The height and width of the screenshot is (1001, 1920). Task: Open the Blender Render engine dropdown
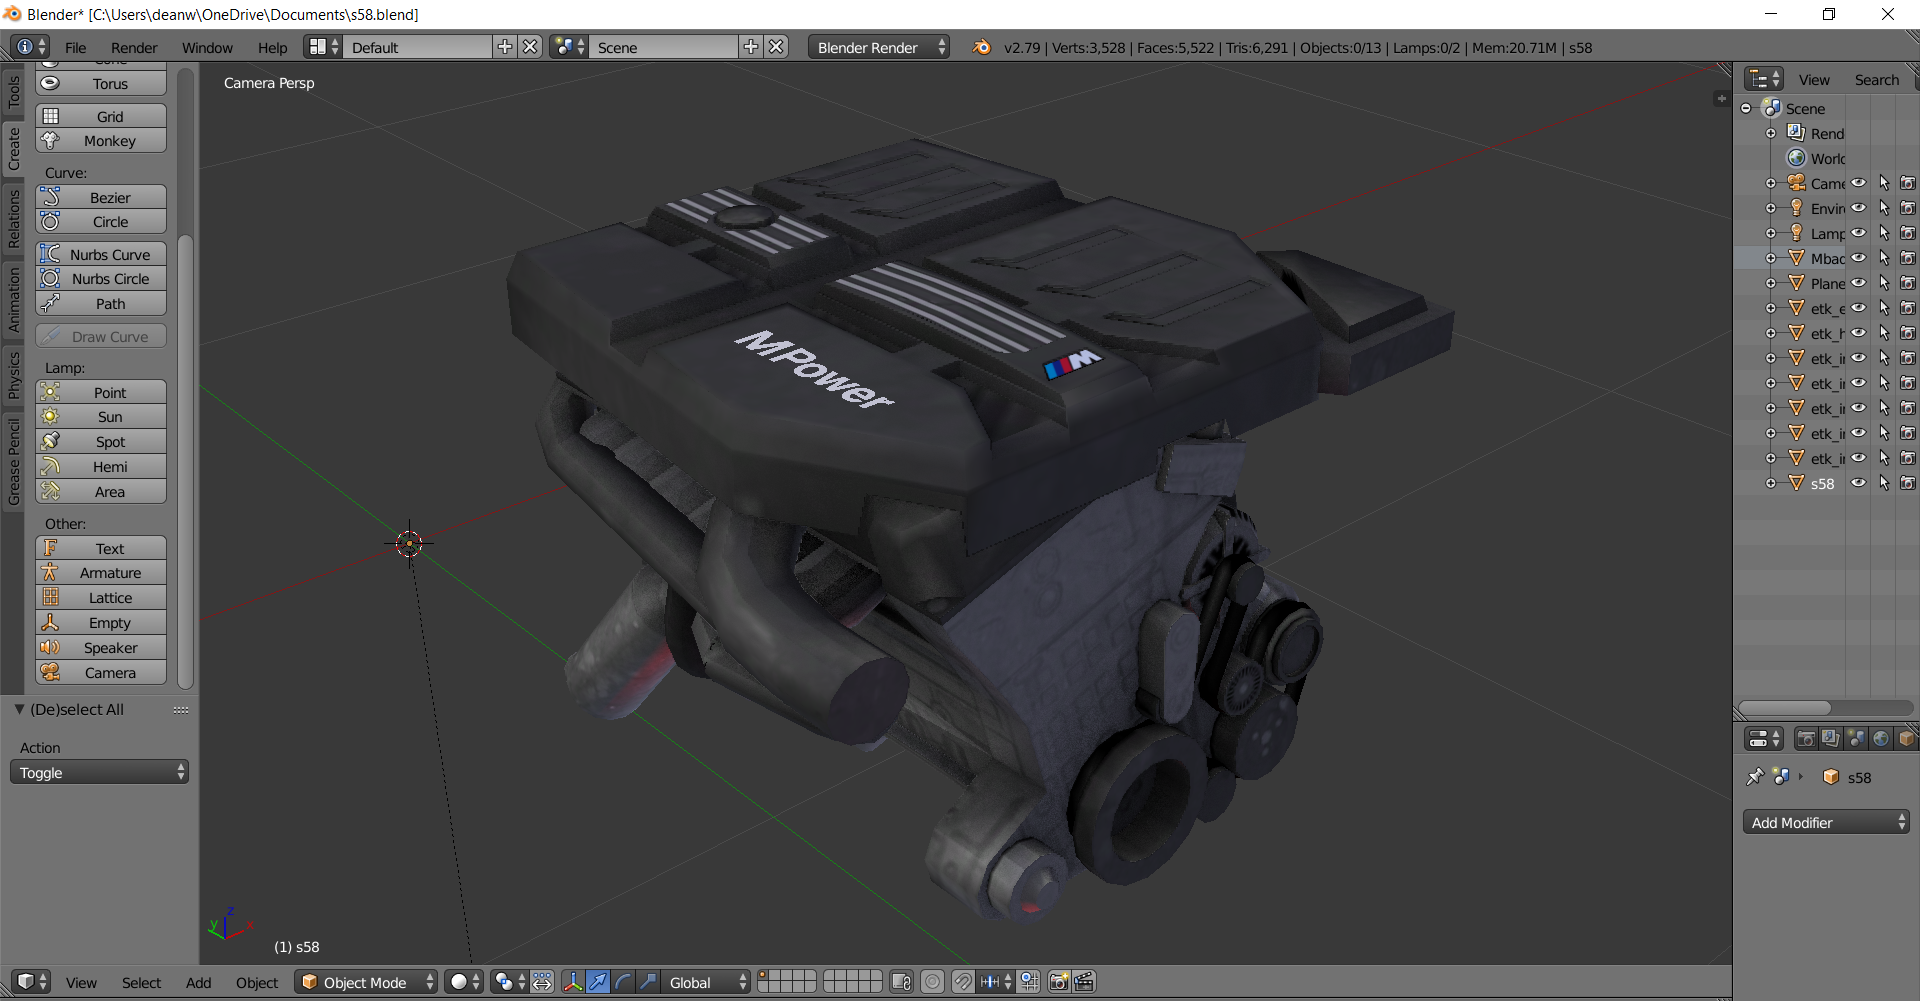pyautogui.click(x=879, y=47)
